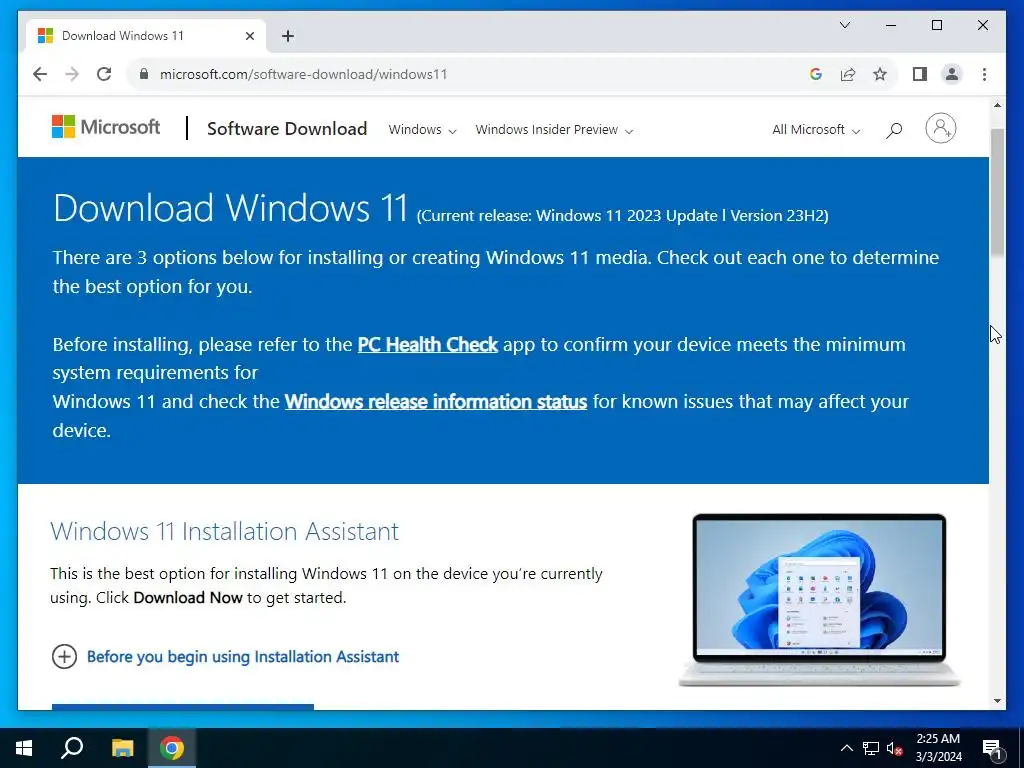Screen dimensions: 1024x768
Task: Click the network tray icon
Action: [871, 748]
